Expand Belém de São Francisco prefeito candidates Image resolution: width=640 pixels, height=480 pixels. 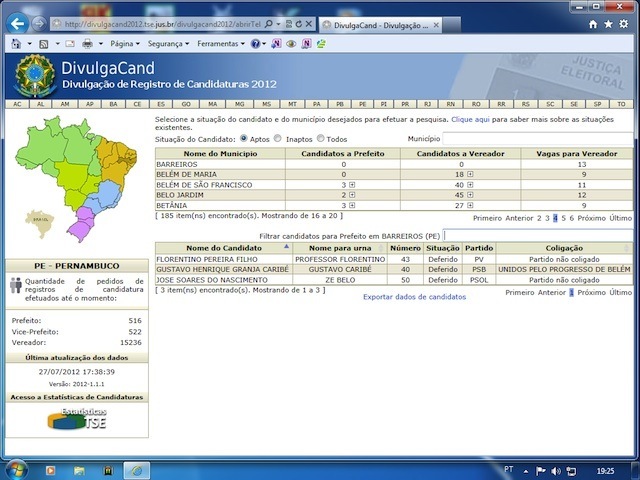pyautogui.click(x=352, y=185)
